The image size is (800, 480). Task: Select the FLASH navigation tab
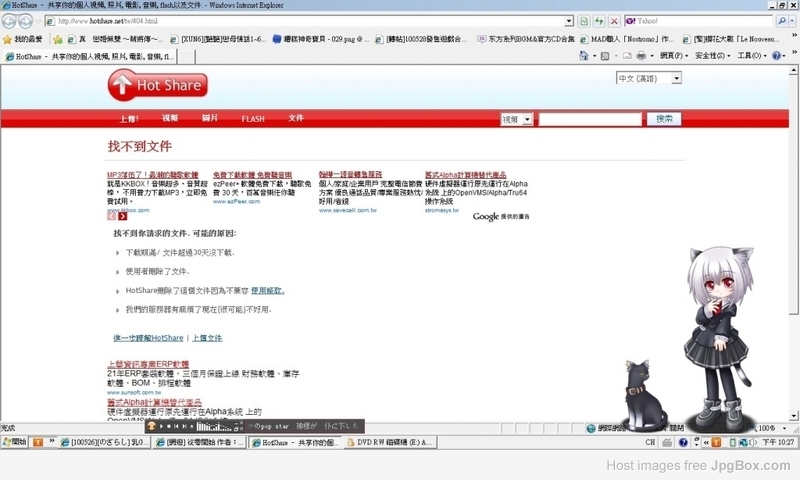[253, 119]
